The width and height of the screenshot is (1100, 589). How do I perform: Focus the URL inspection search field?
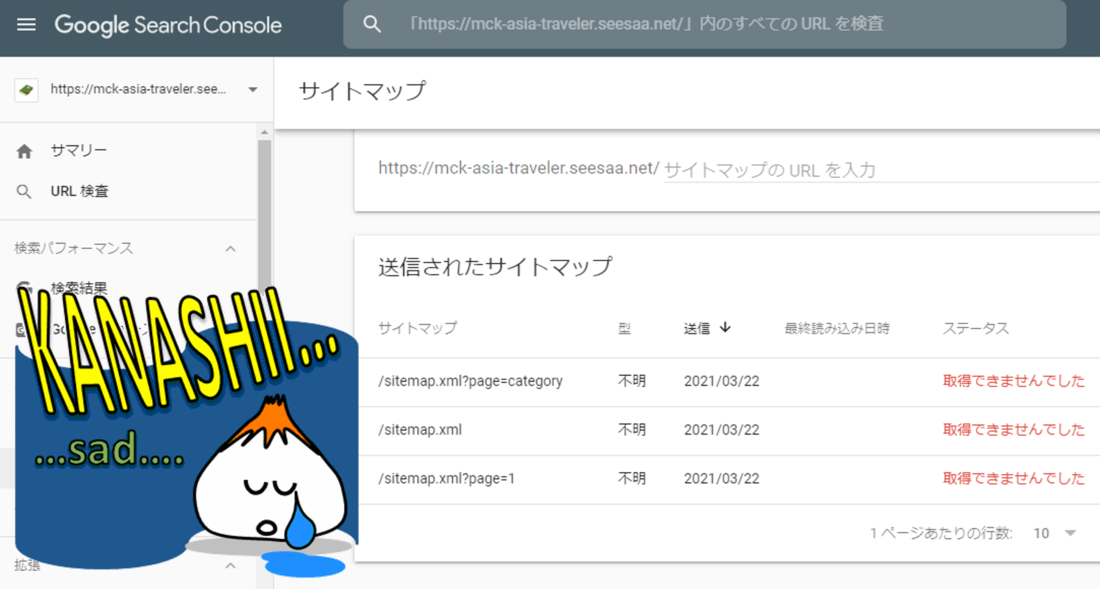tap(704, 25)
